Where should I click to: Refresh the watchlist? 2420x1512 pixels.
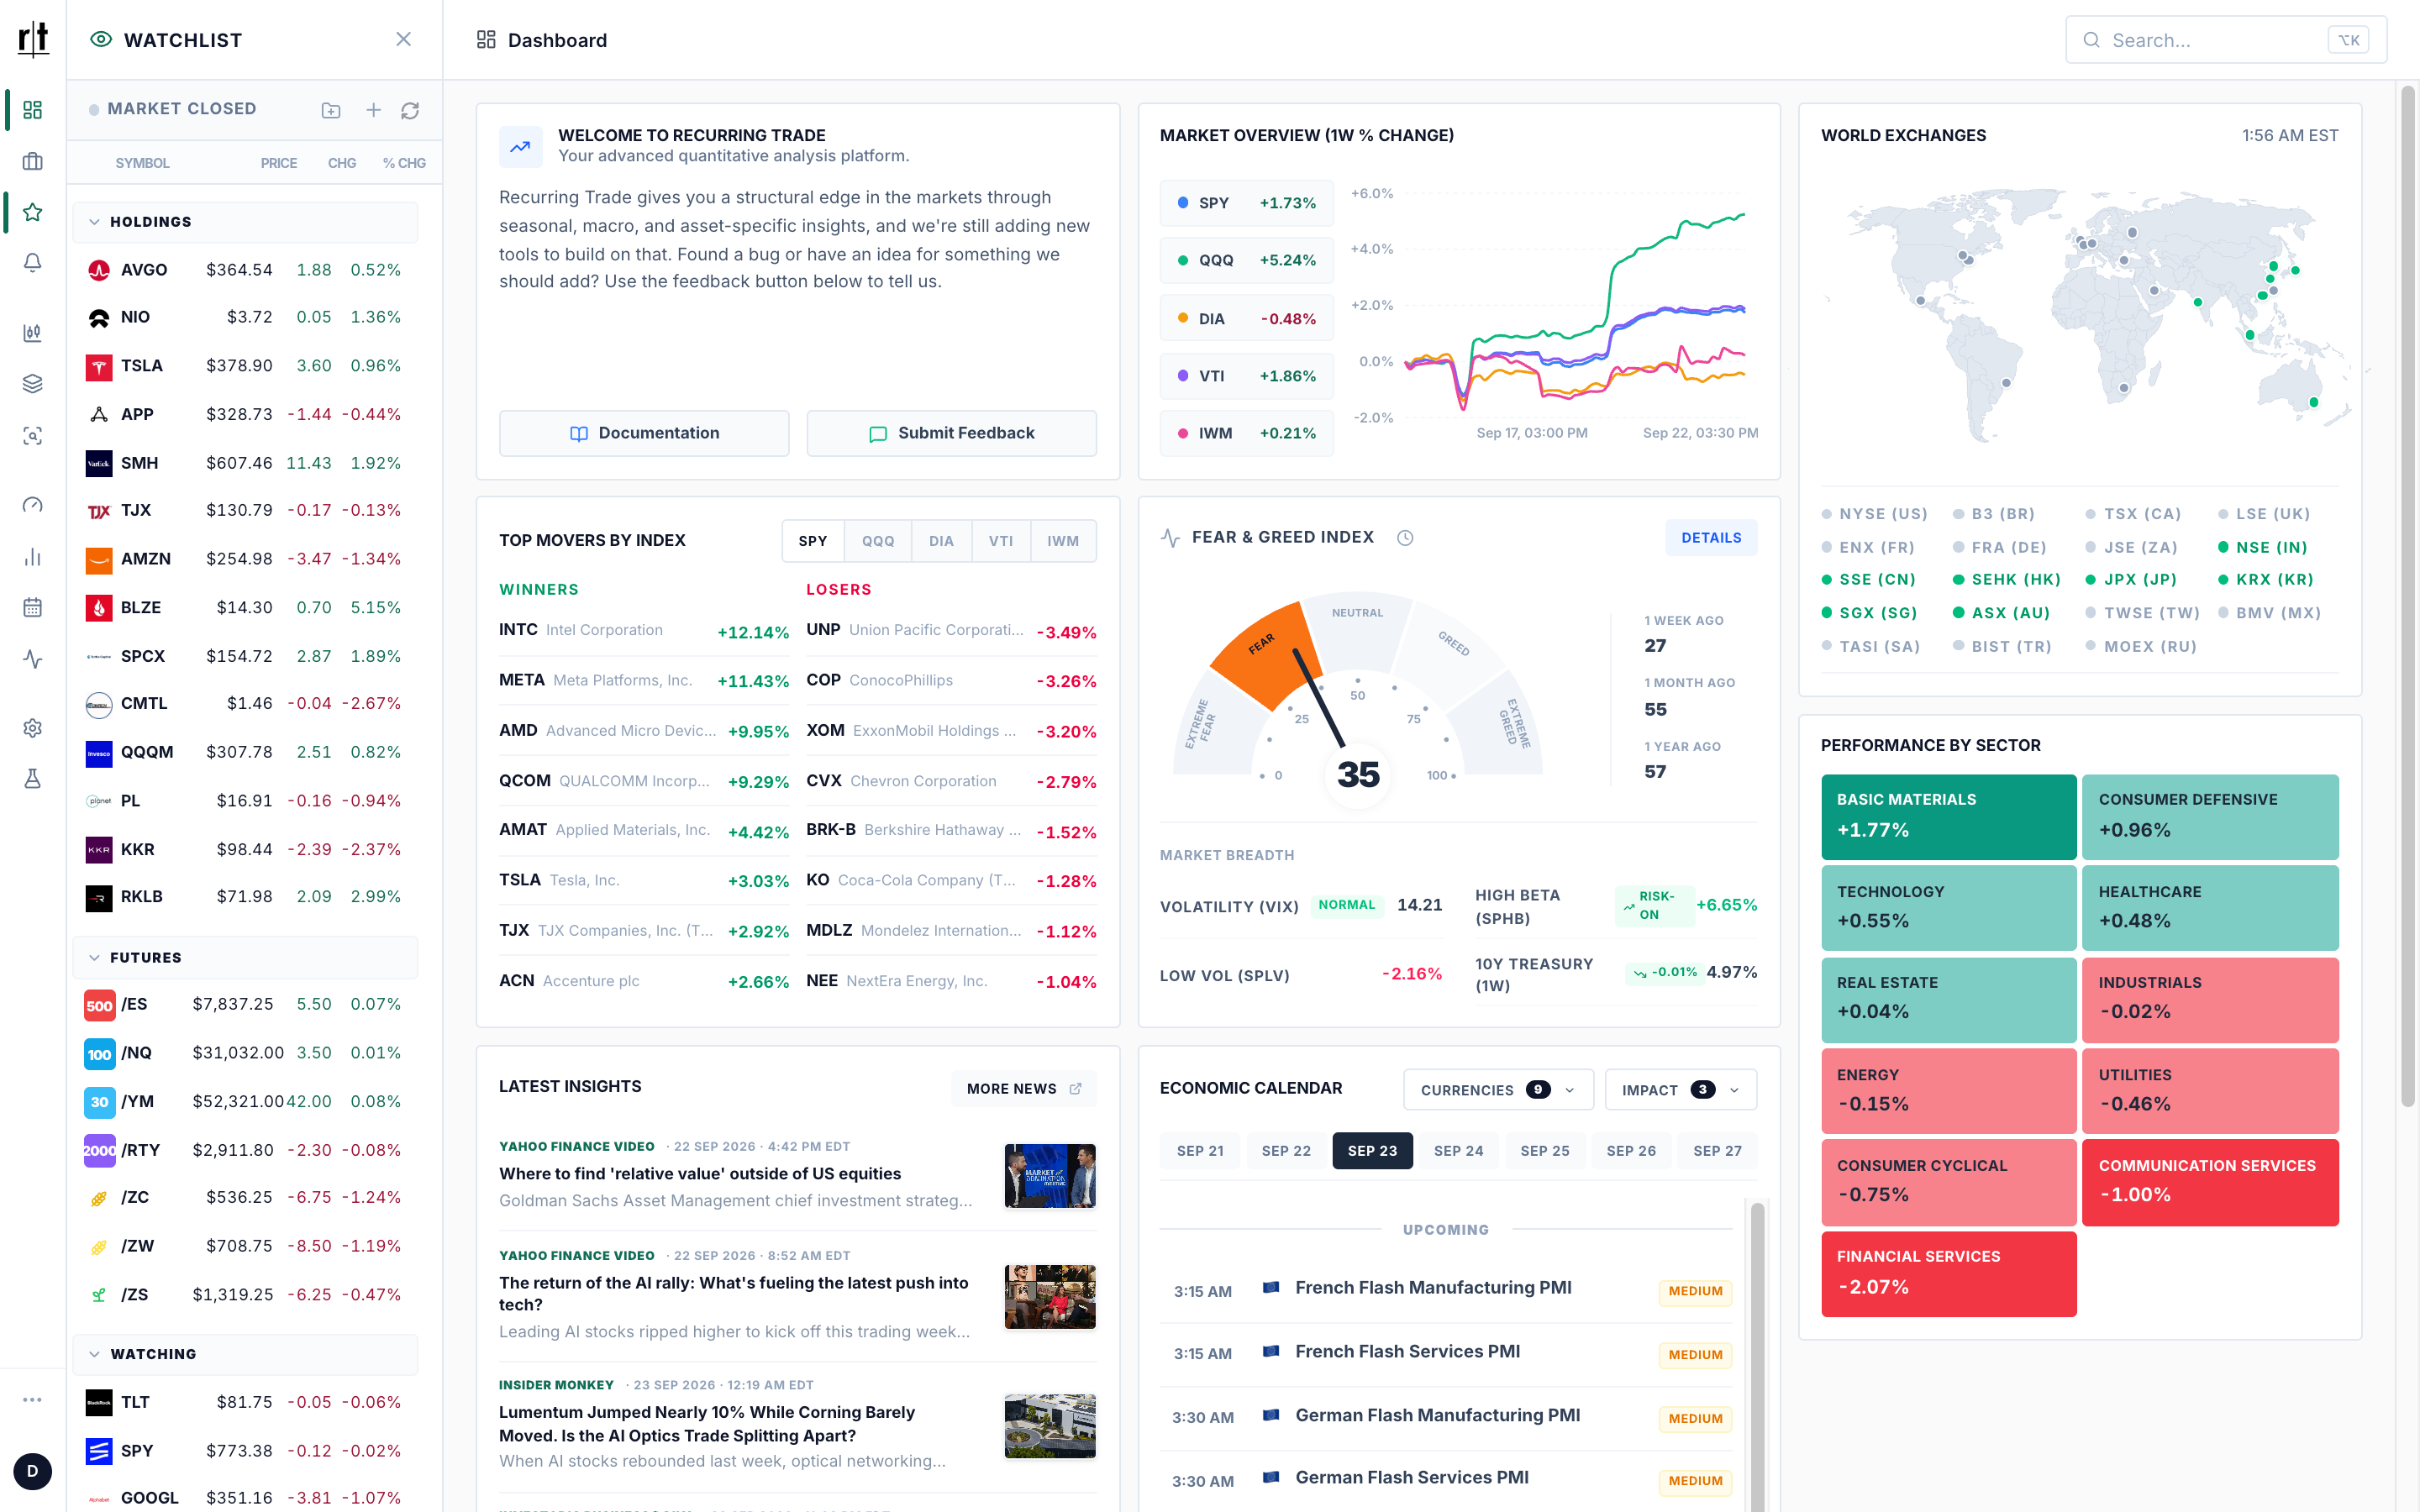tap(410, 110)
